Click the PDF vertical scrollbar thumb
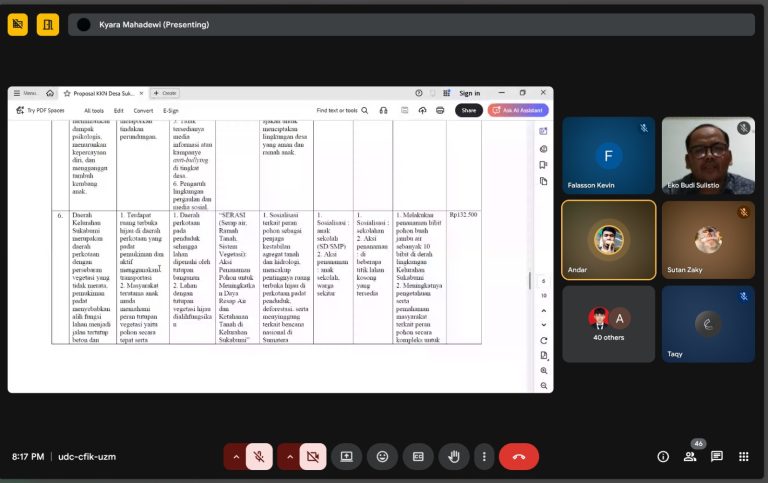Screen dimensions: 768x483 530,281
